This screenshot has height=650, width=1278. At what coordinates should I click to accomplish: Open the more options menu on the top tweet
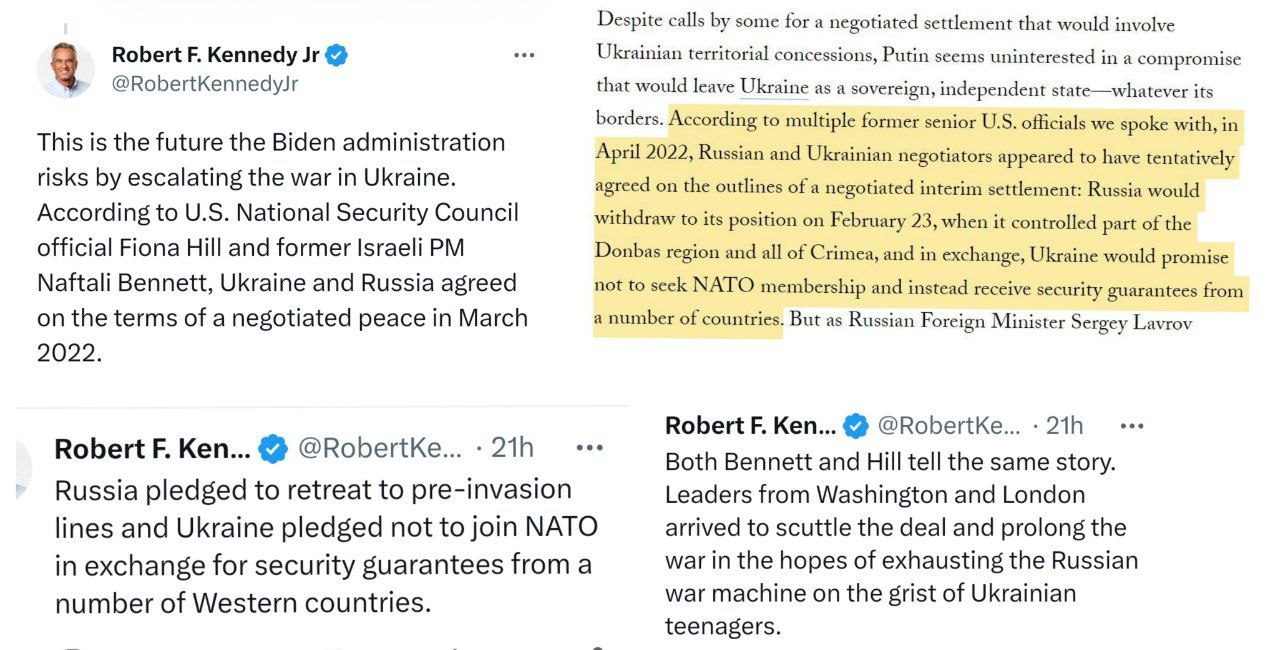click(524, 55)
